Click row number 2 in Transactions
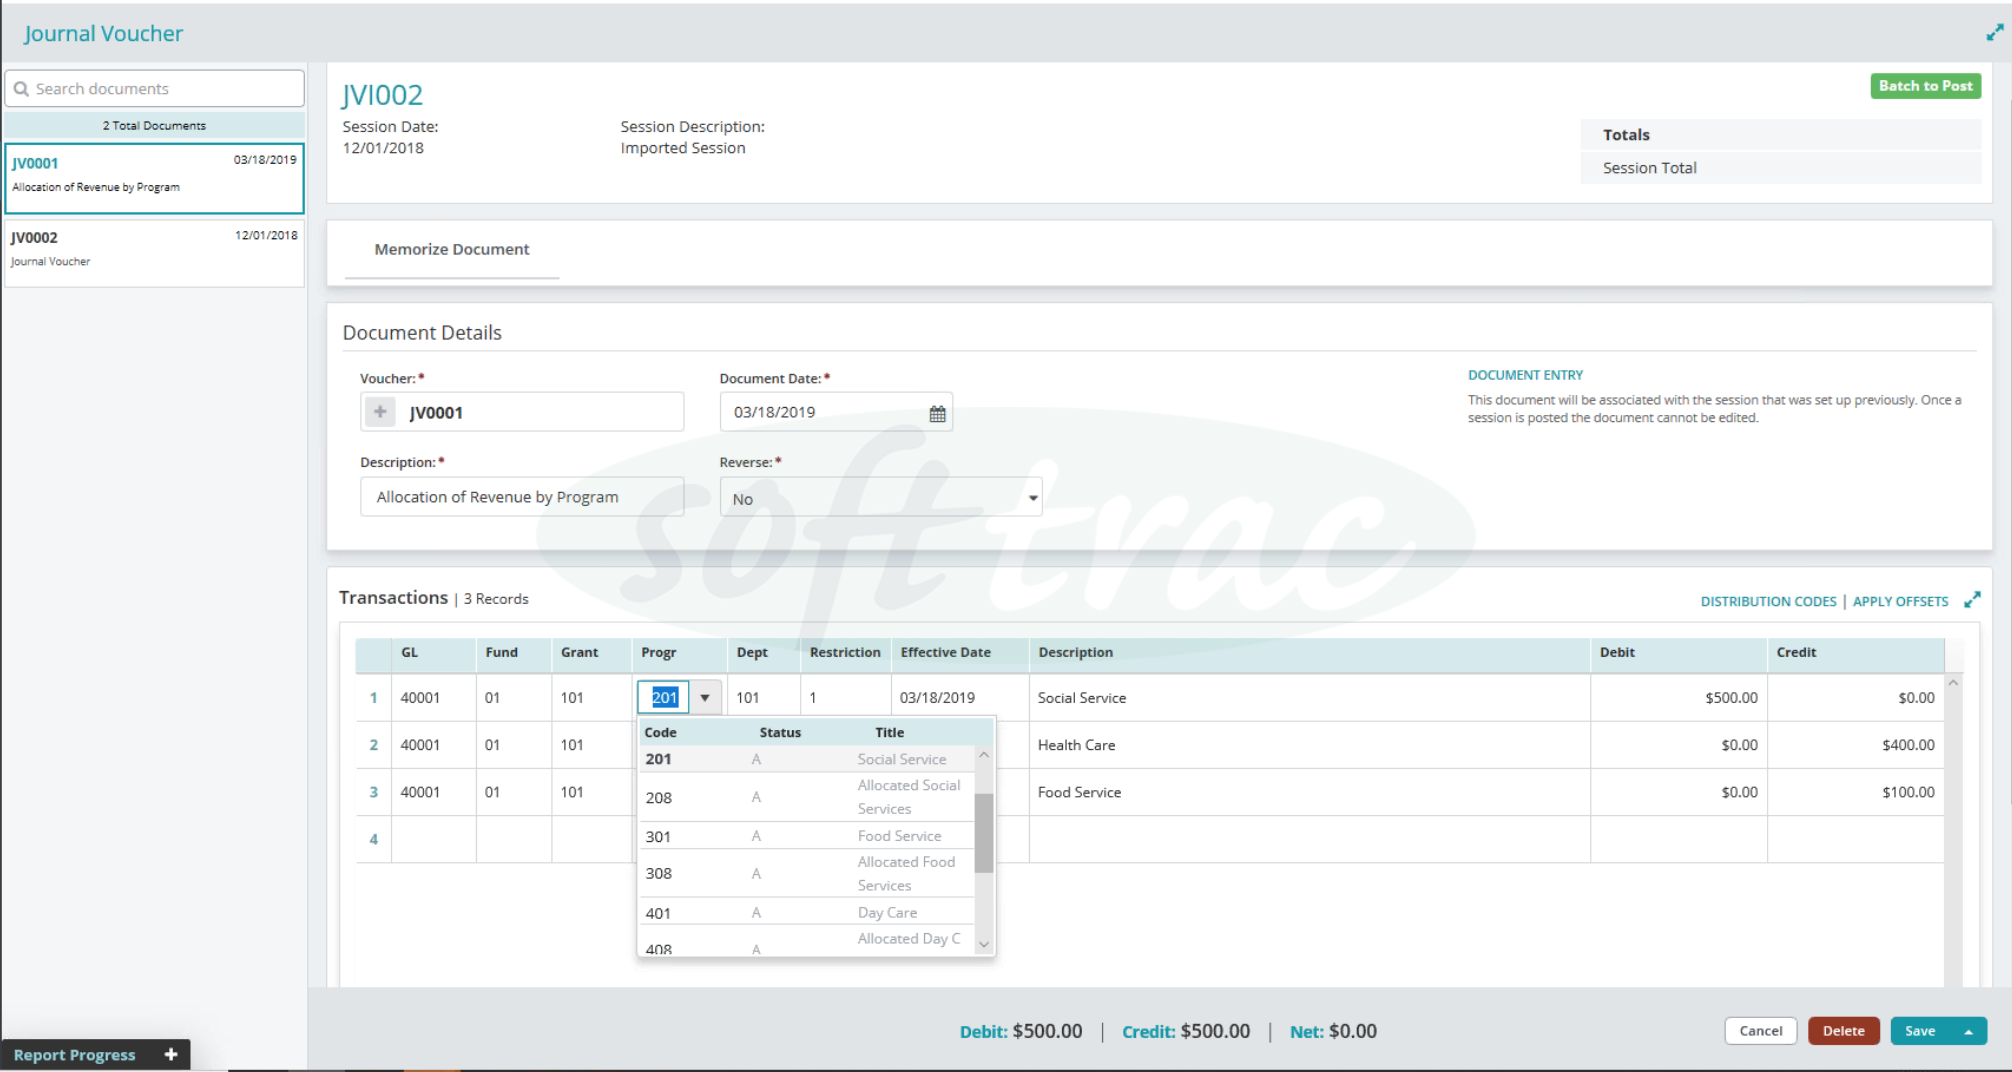 coord(374,745)
